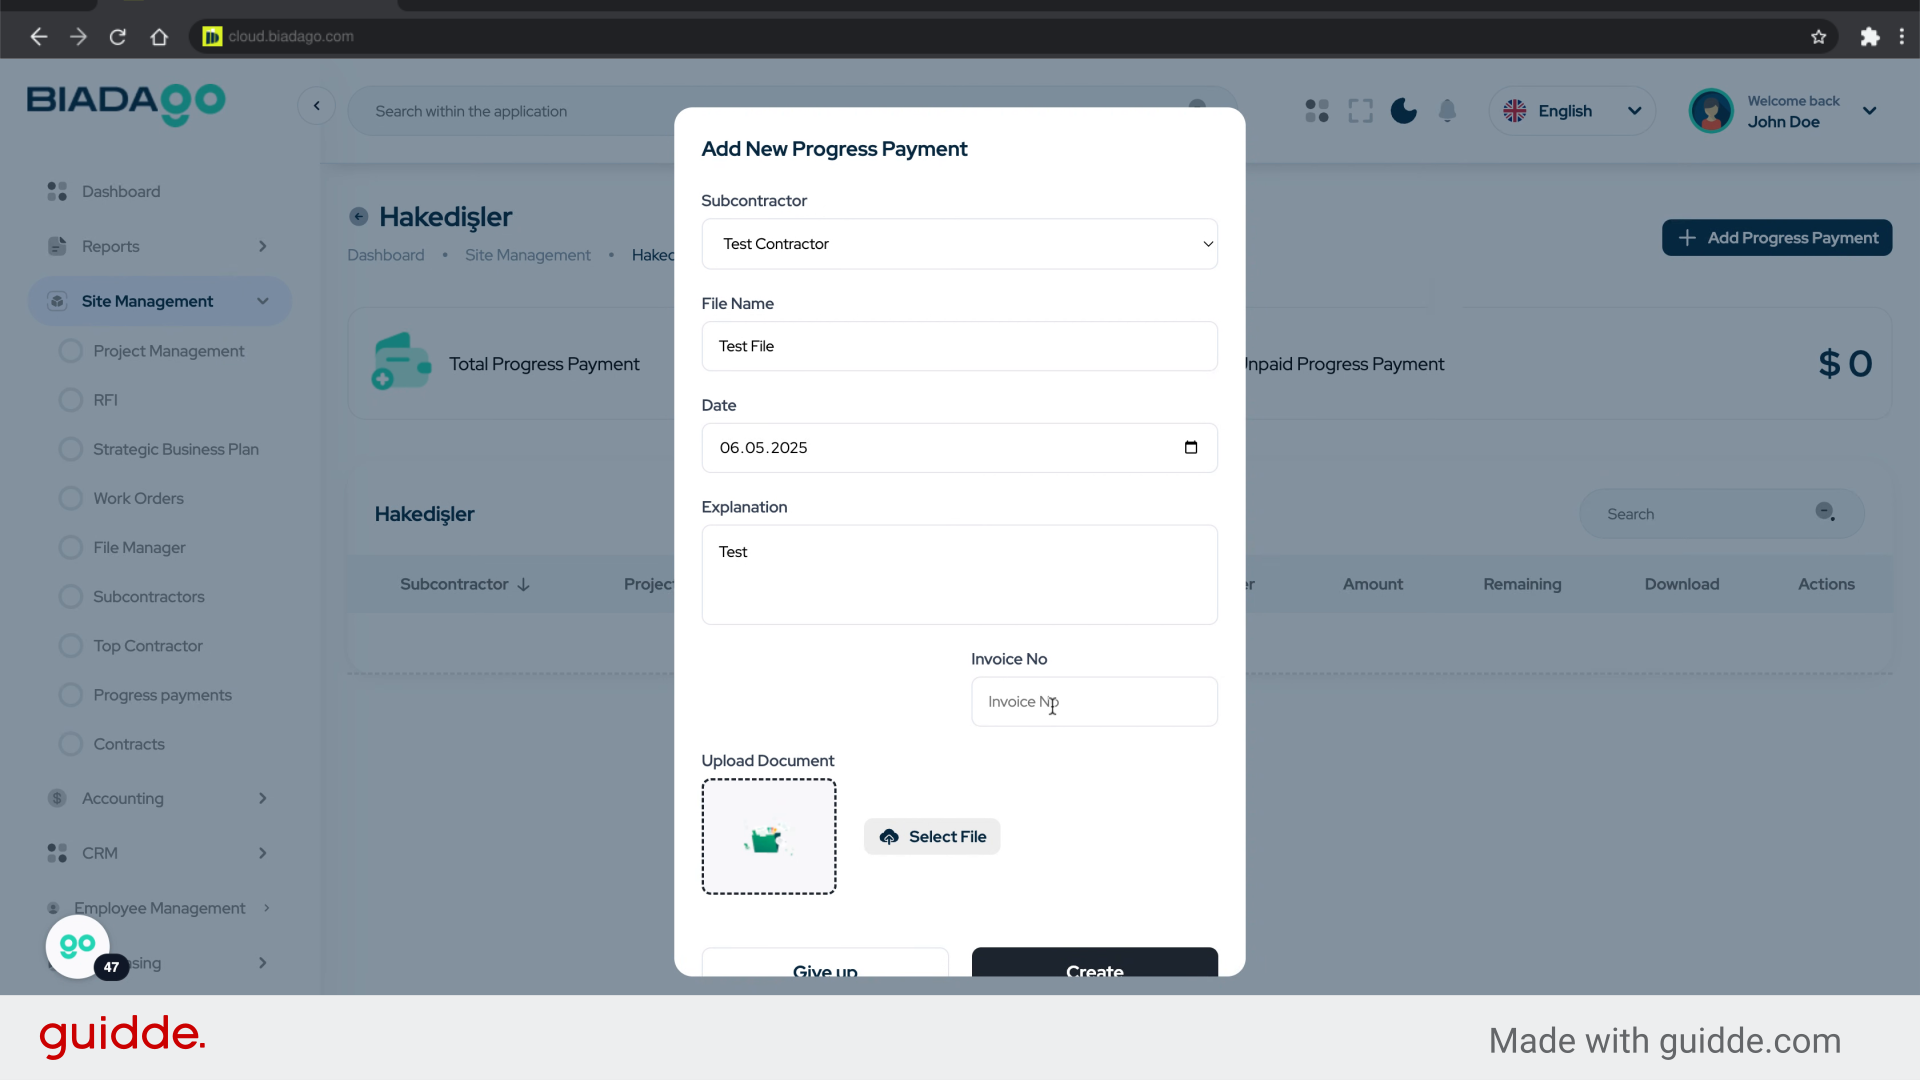Click the Invoice No input field
Image resolution: width=1920 pixels, height=1080 pixels.
tap(1094, 702)
